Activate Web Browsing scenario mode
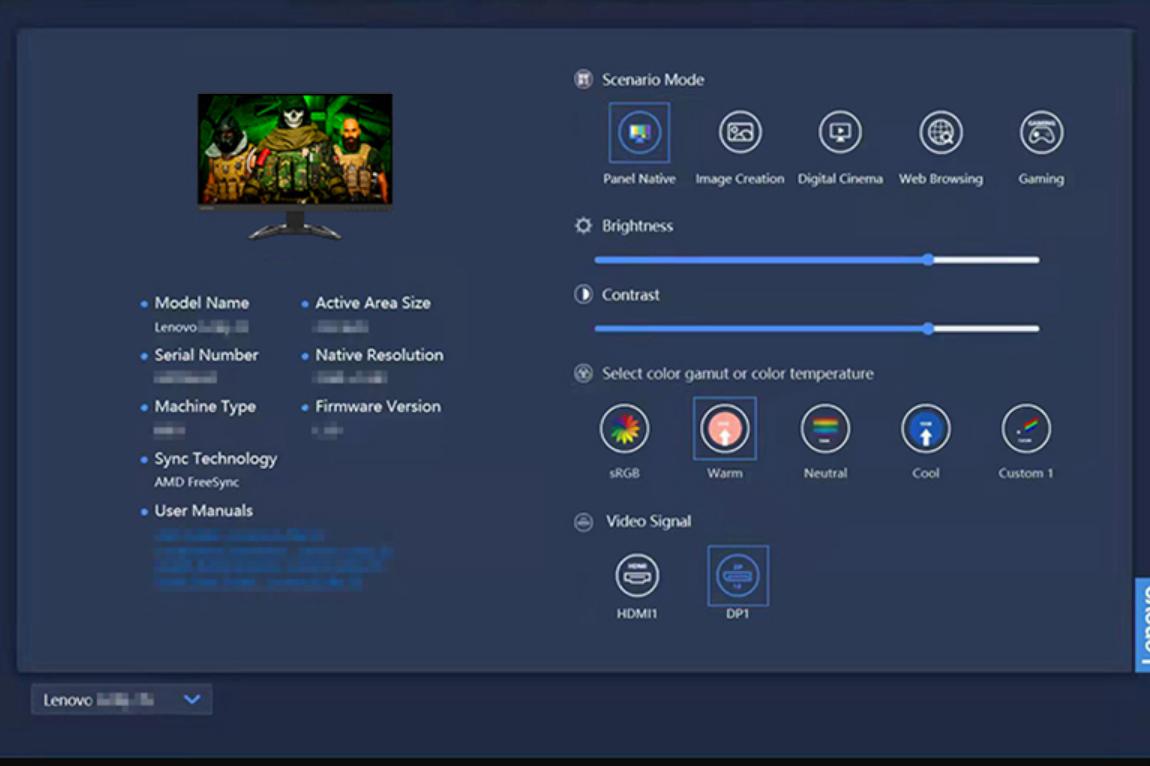The height and width of the screenshot is (766, 1150). point(941,133)
